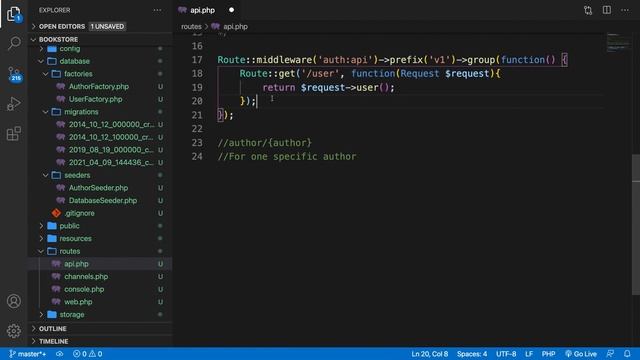The height and width of the screenshot is (360, 640).
Task: Expand the storage folder
Action: [100, 314]
